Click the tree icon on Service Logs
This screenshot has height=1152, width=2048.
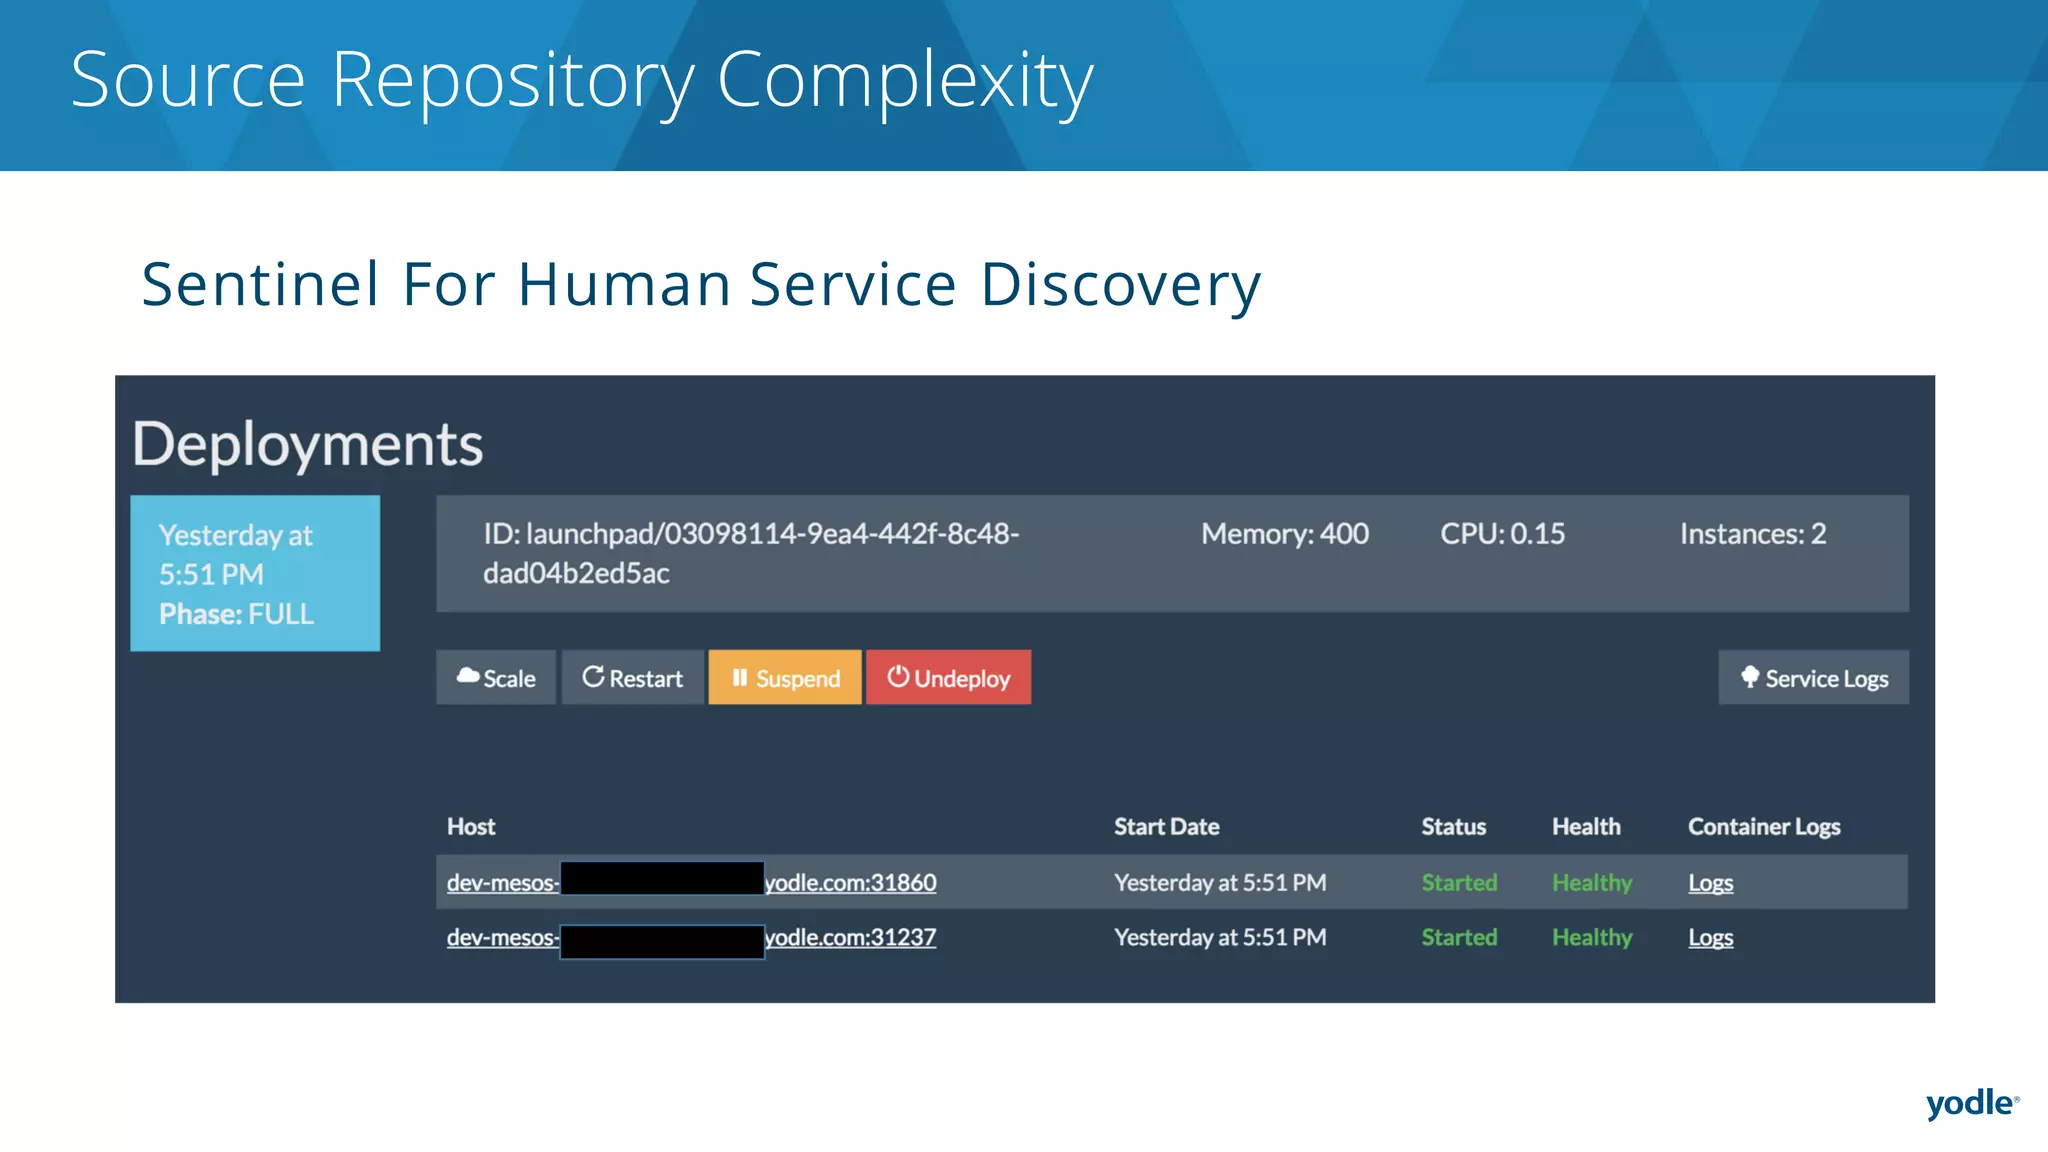[x=1750, y=677]
